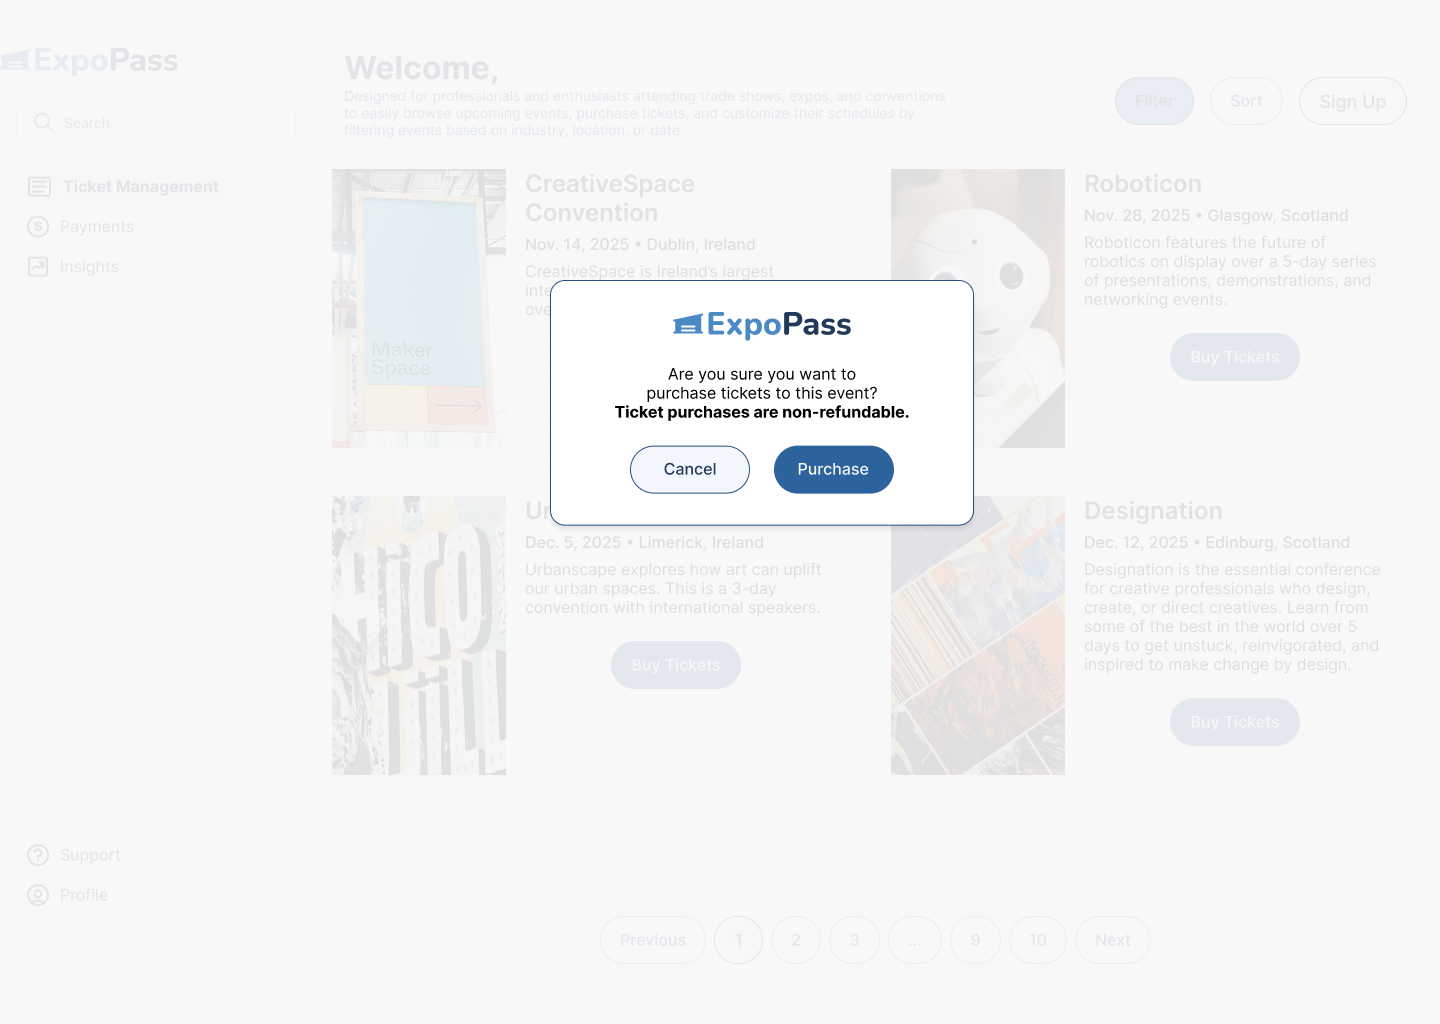
Task: Click the Ticket Management list icon
Action: (40, 187)
